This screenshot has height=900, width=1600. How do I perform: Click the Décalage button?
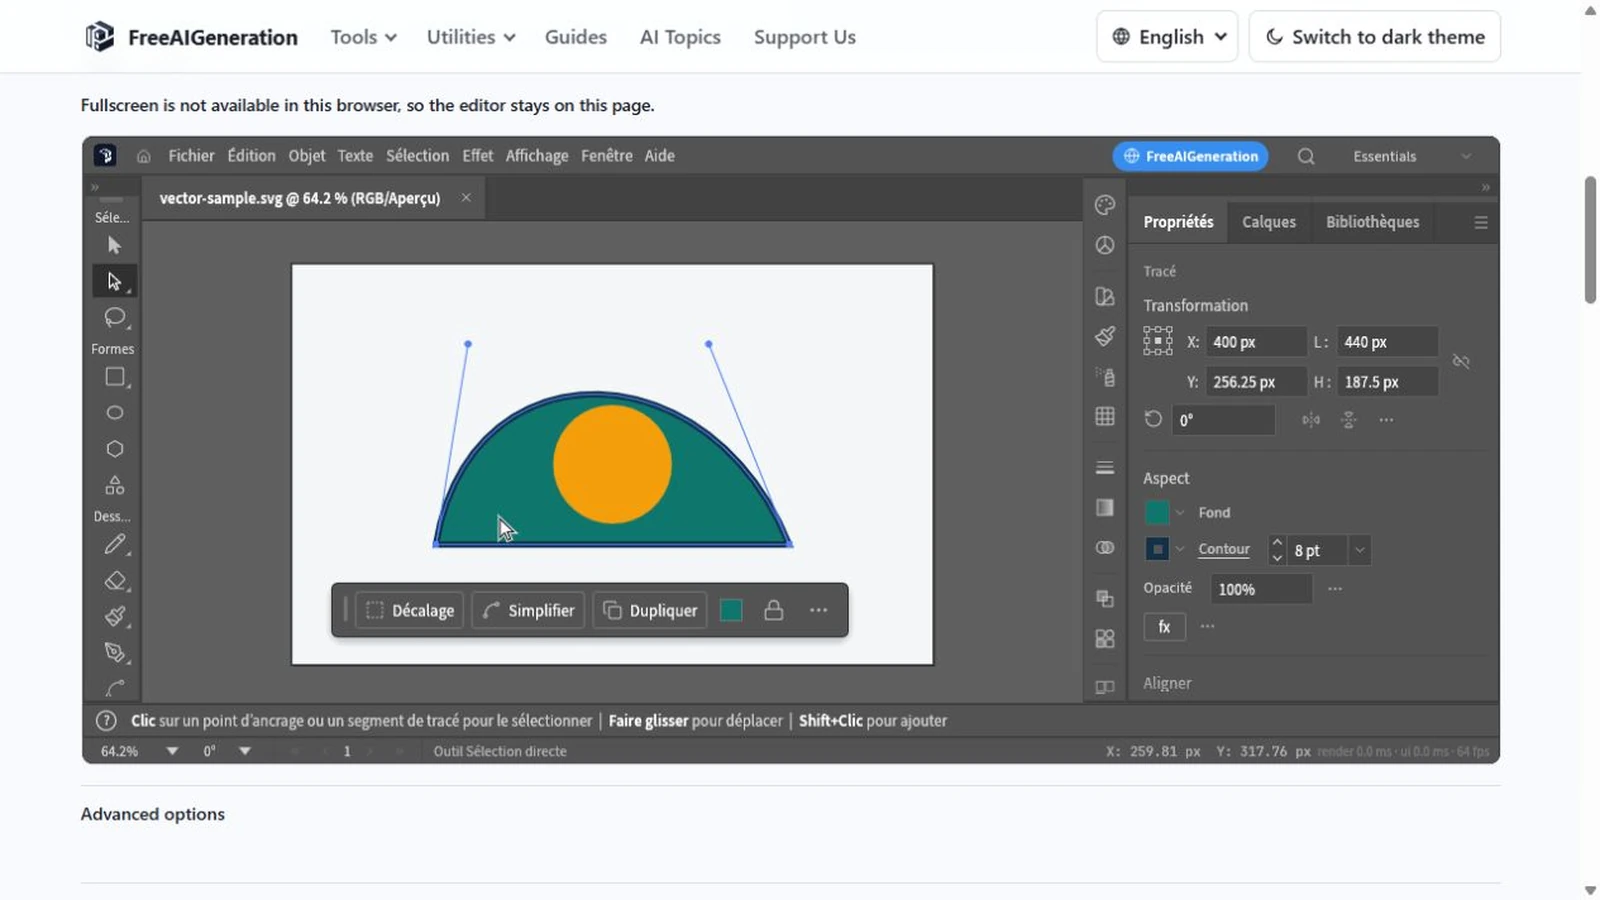tap(409, 610)
